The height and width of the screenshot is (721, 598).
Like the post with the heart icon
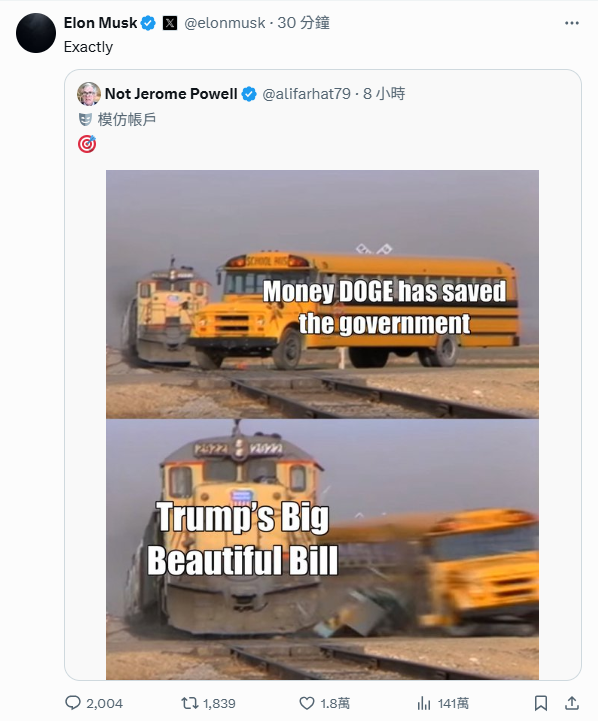pyautogui.click(x=307, y=703)
